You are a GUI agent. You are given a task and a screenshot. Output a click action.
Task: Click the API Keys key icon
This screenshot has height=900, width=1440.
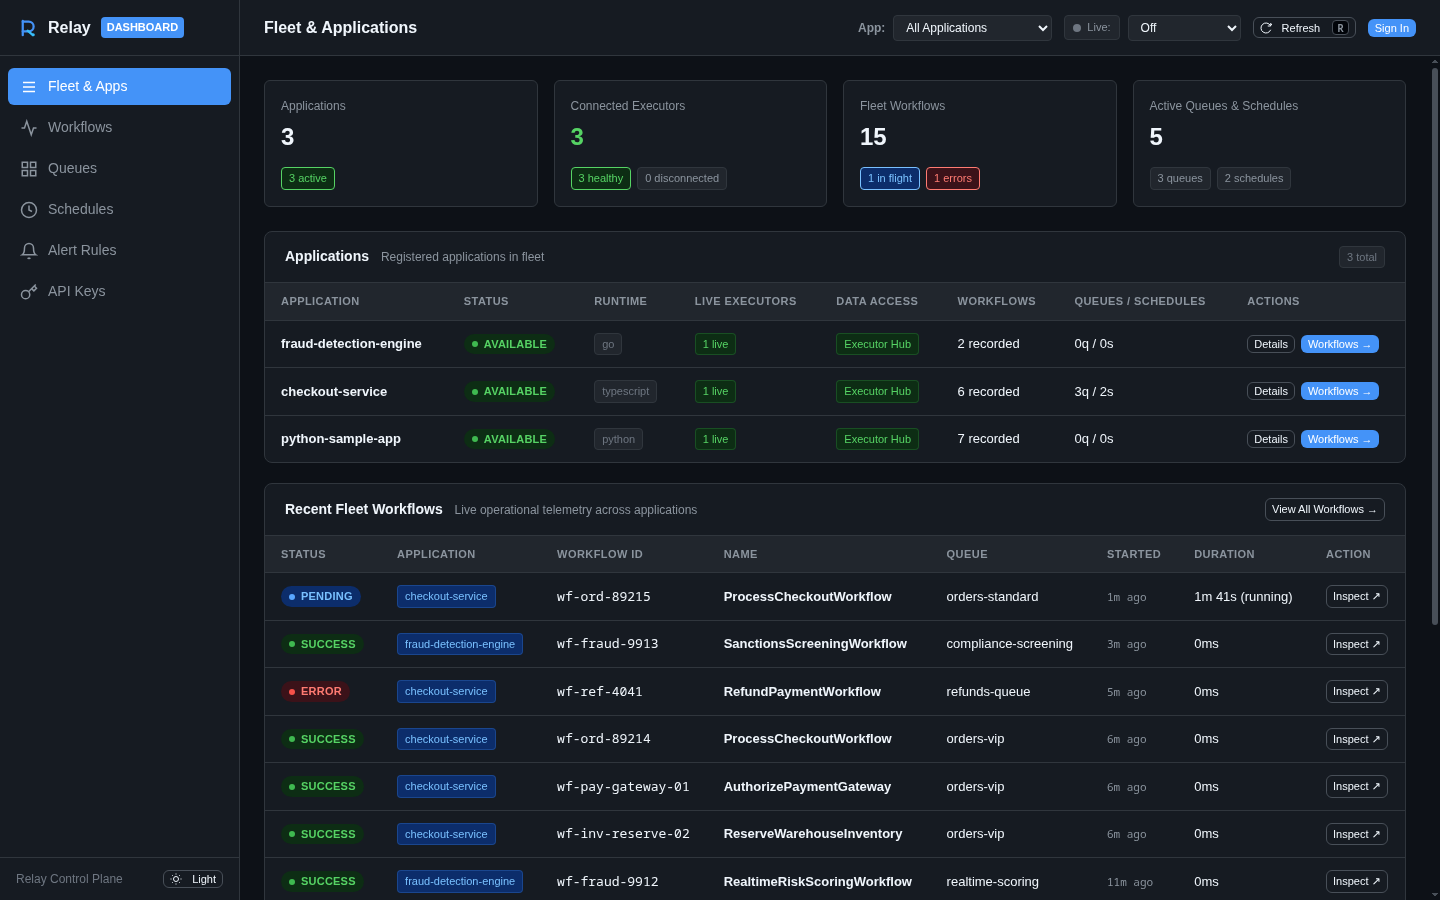point(29,292)
